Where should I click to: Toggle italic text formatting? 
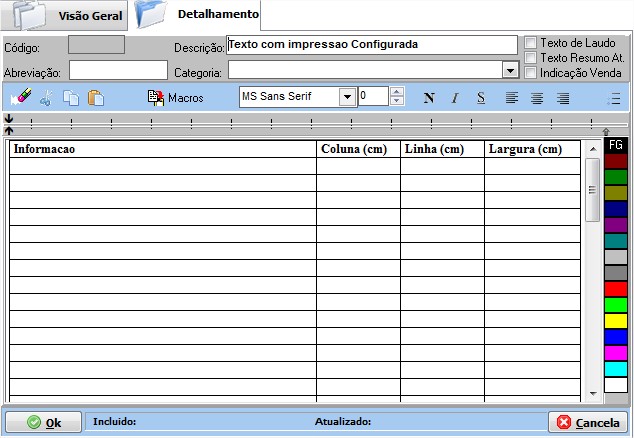(454, 97)
